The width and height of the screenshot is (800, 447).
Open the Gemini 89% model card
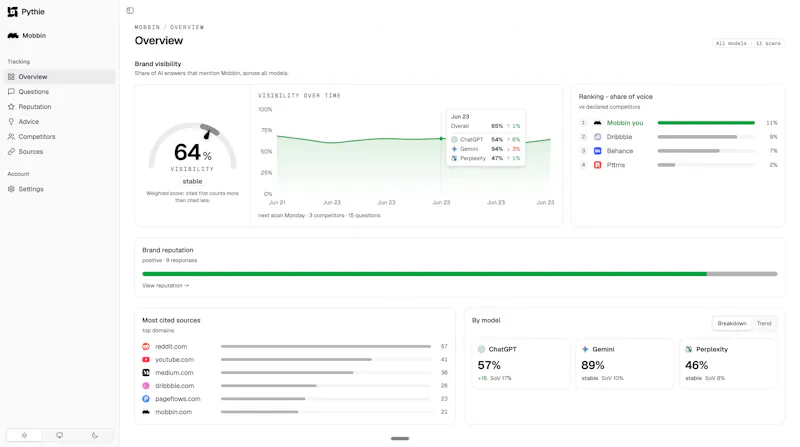tap(624, 363)
